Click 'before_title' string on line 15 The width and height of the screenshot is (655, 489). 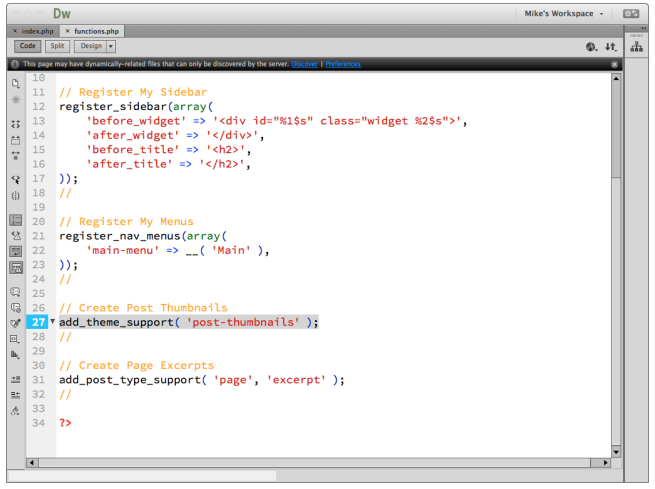tap(133, 149)
